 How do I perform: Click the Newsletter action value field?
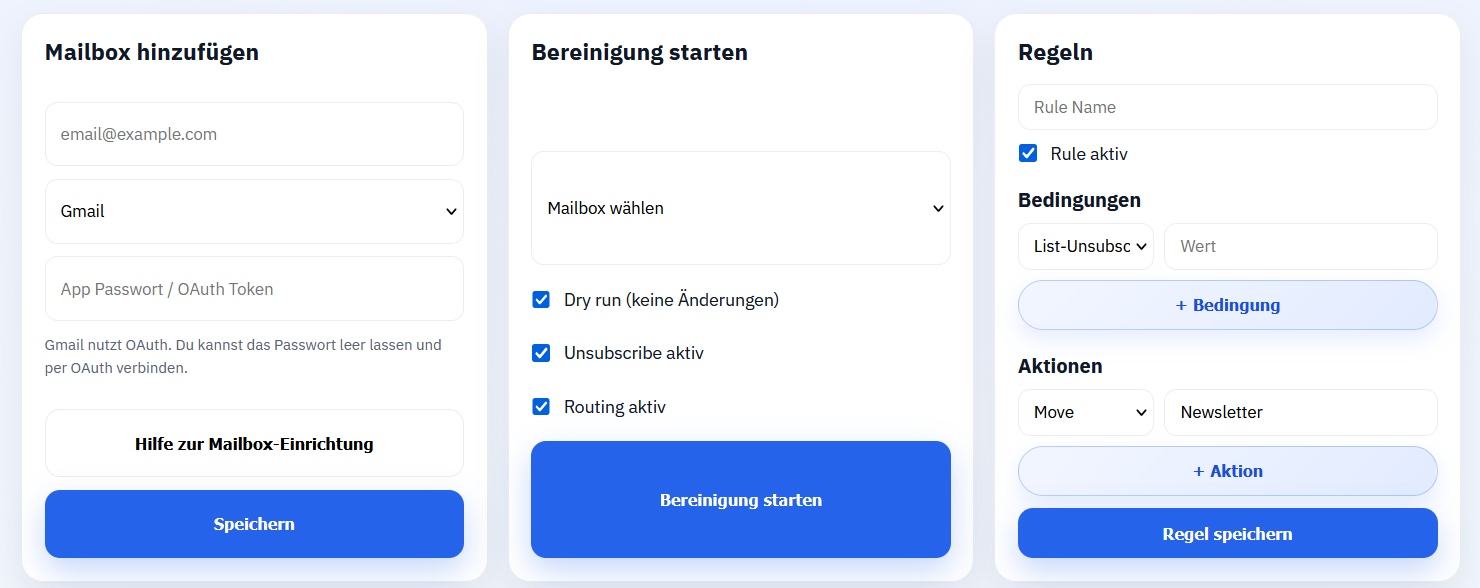coord(1300,412)
